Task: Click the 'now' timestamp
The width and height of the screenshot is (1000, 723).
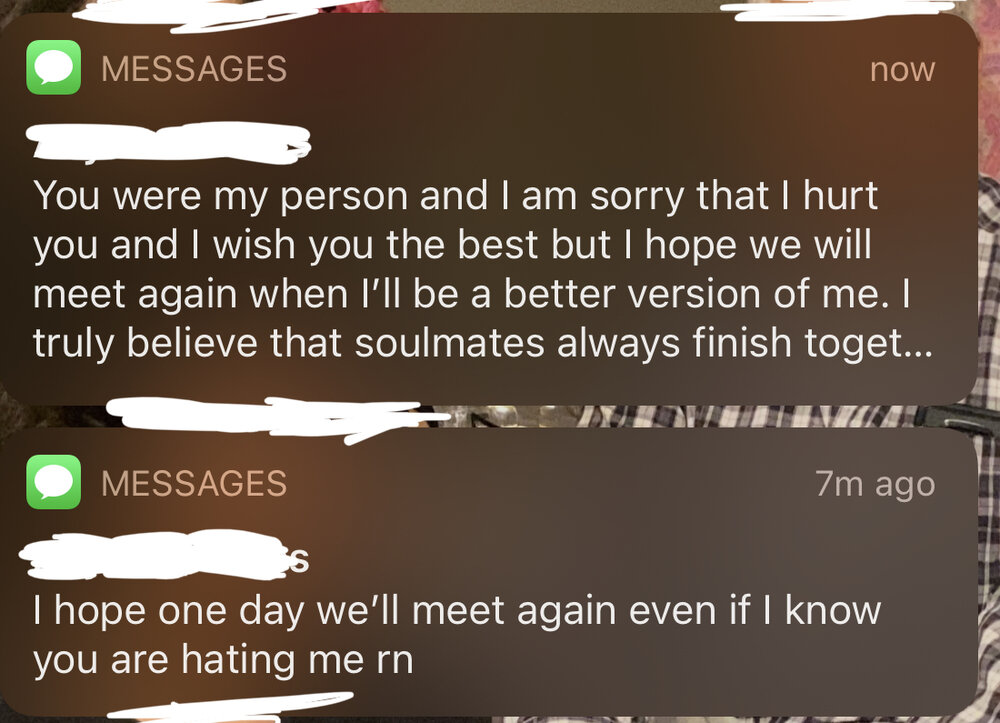Action: point(902,69)
